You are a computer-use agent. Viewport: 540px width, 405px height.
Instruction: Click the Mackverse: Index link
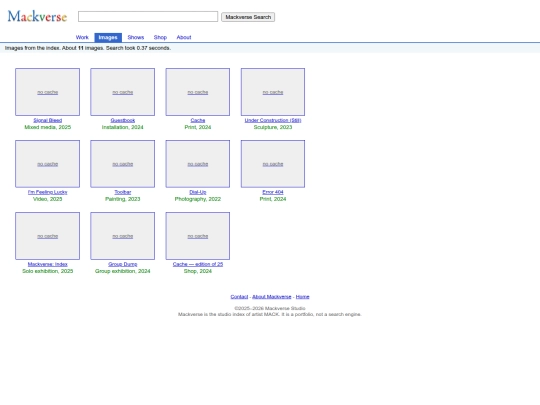tap(48, 264)
